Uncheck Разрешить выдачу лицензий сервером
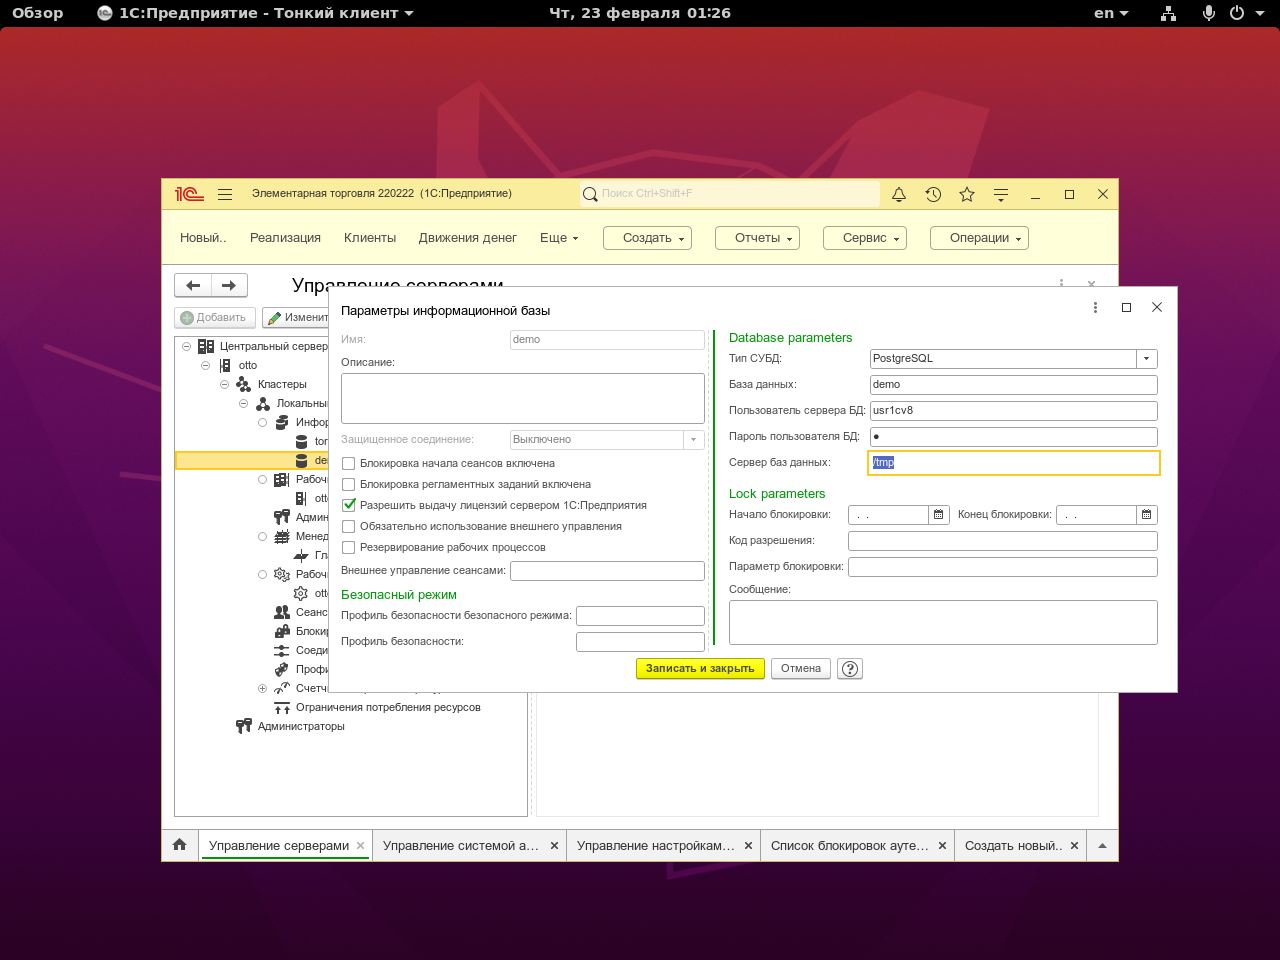1280x960 pixels. click(349, 506)
